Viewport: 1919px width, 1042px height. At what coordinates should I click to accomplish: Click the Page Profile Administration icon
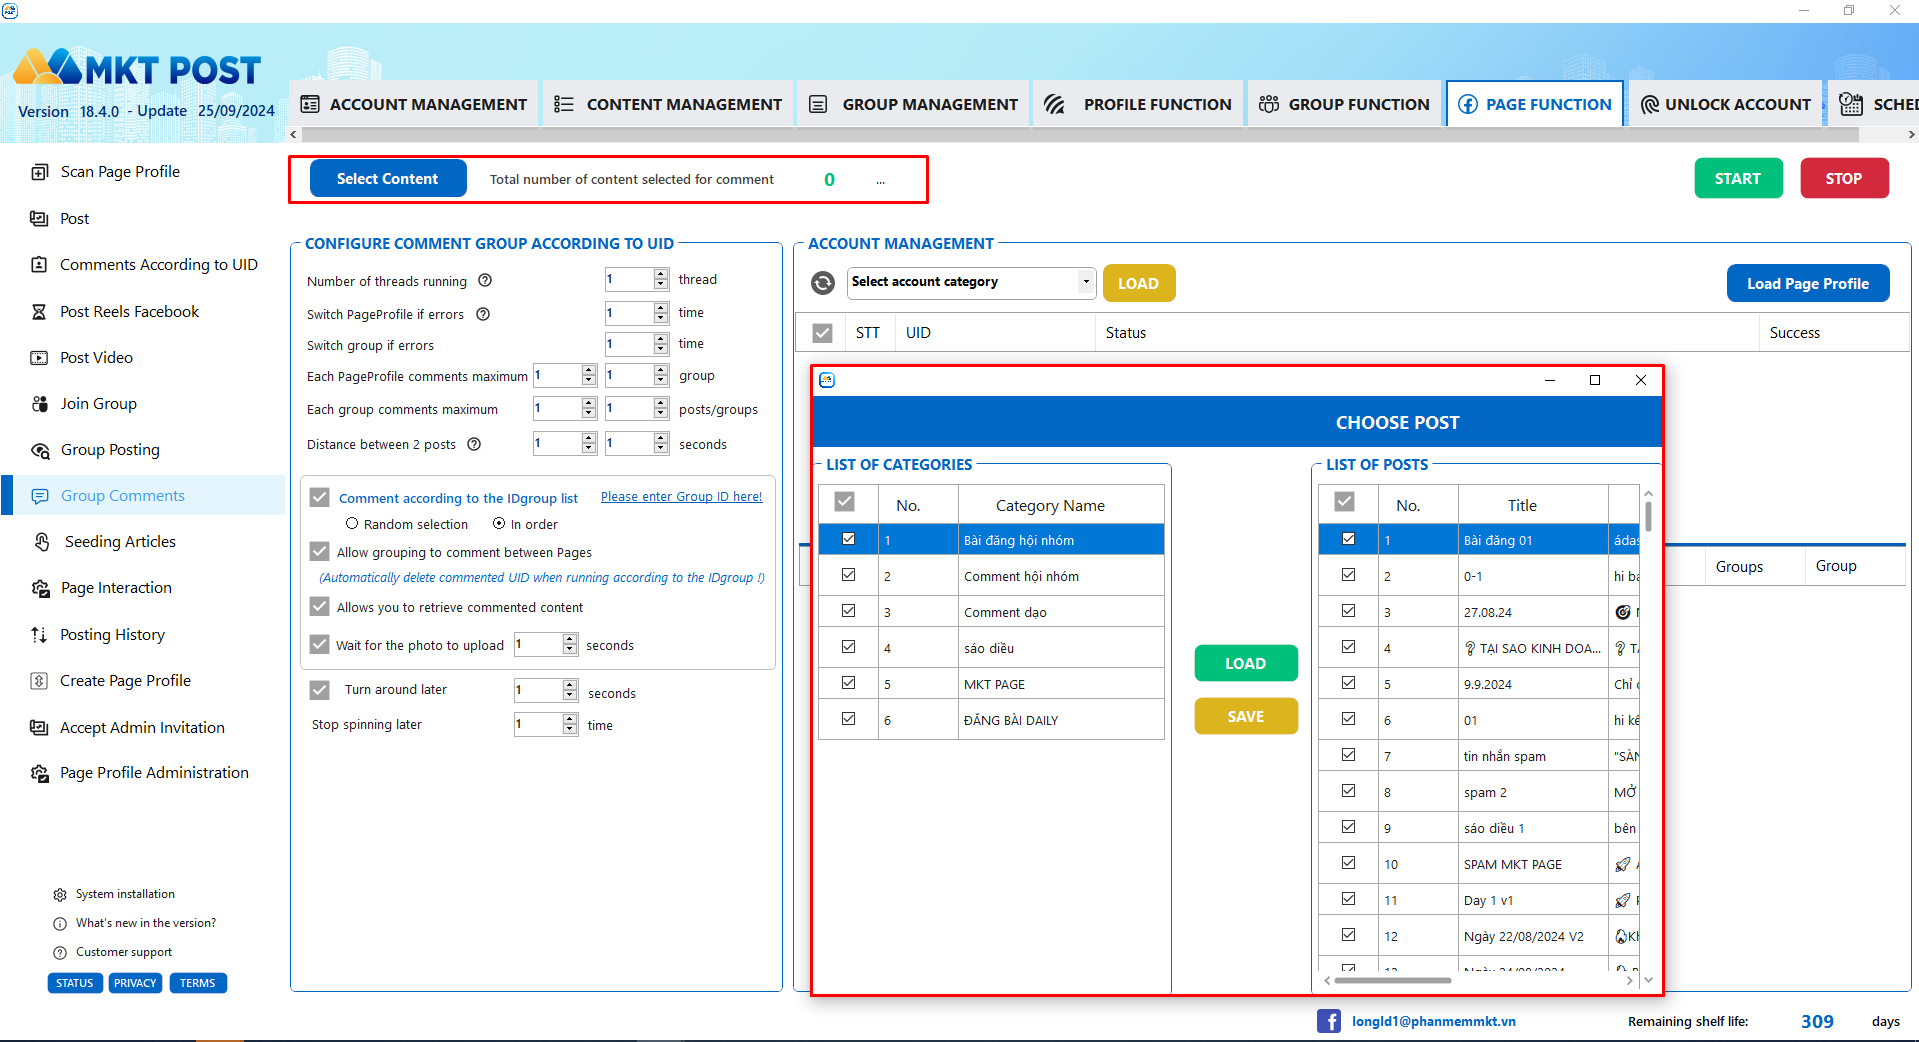[40, 773]
